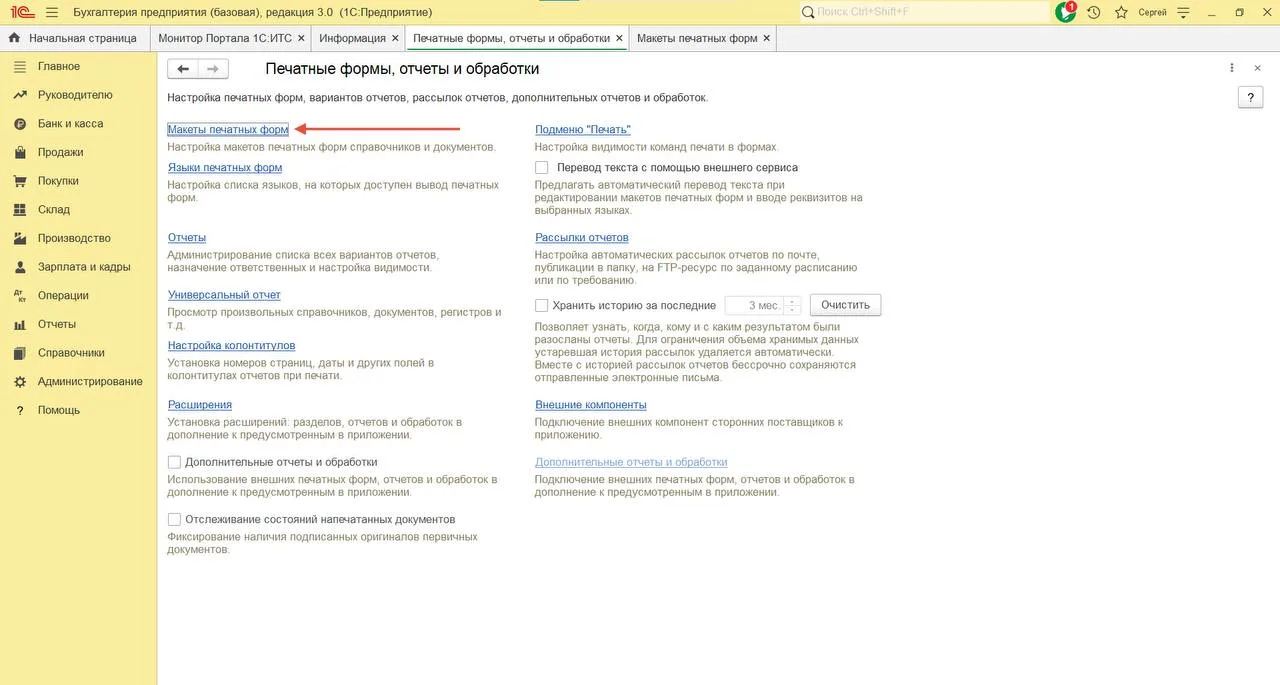Toggle the Хранить историю за последние checkbox
The height and width of the screenshot is (685, 1280).
[x=542, y=305]
